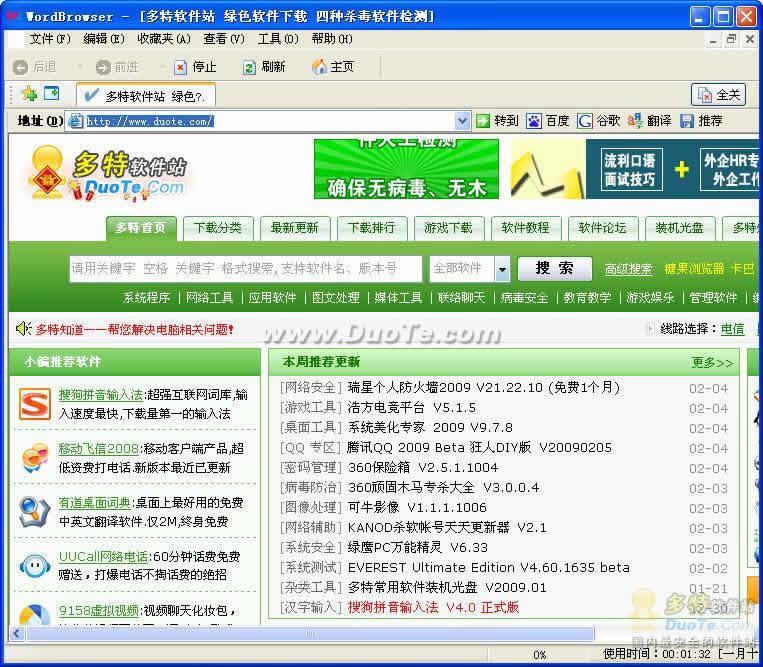Image resolution: width=763 pixels, height=667 pixels.
Task: Click the 糖果浏览器 link
Action: tap(694, 269)
